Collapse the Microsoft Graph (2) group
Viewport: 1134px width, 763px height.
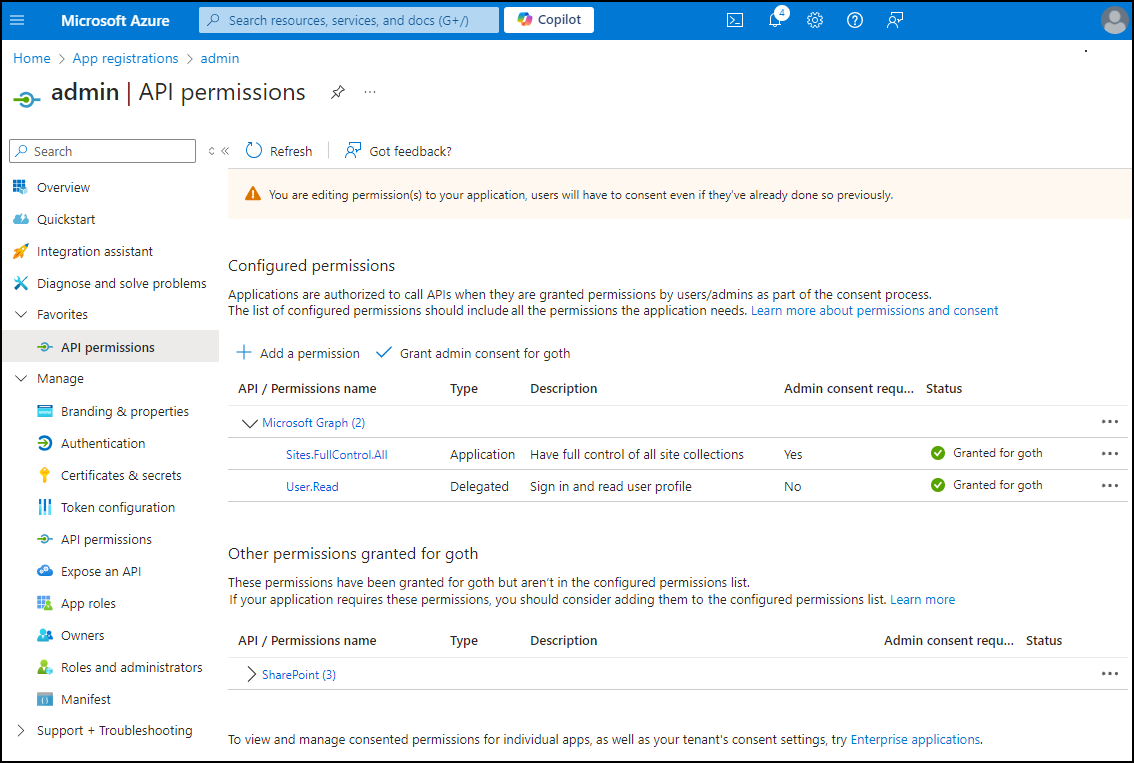250,423
